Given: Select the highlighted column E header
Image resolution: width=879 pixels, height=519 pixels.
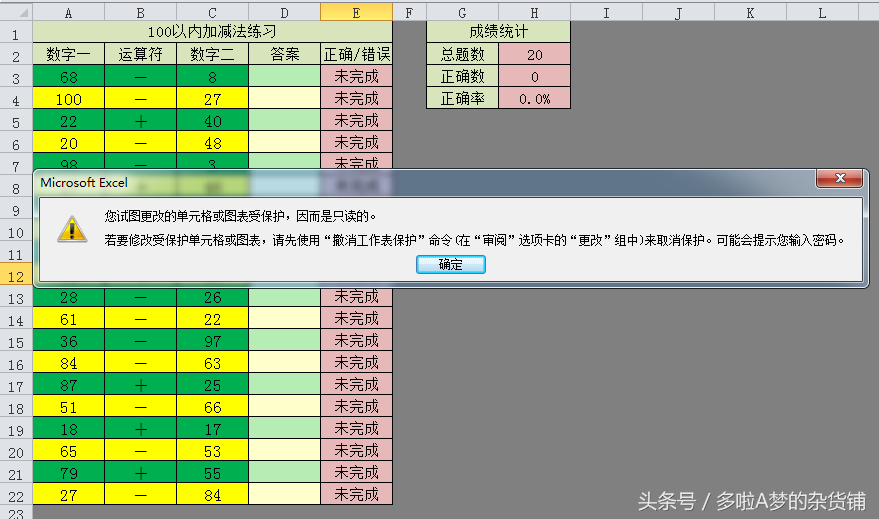Looking at the screenshot, I should (x=356, y=12).
